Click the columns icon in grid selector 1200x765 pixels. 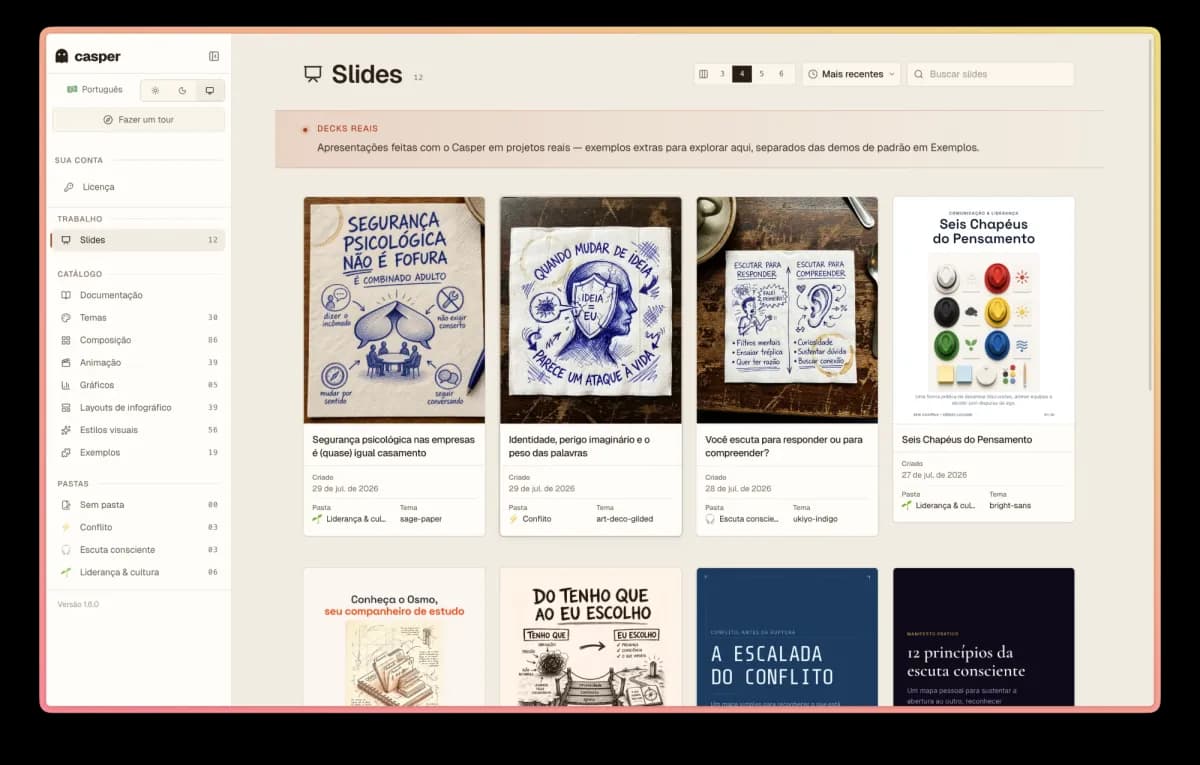[703, 74]
